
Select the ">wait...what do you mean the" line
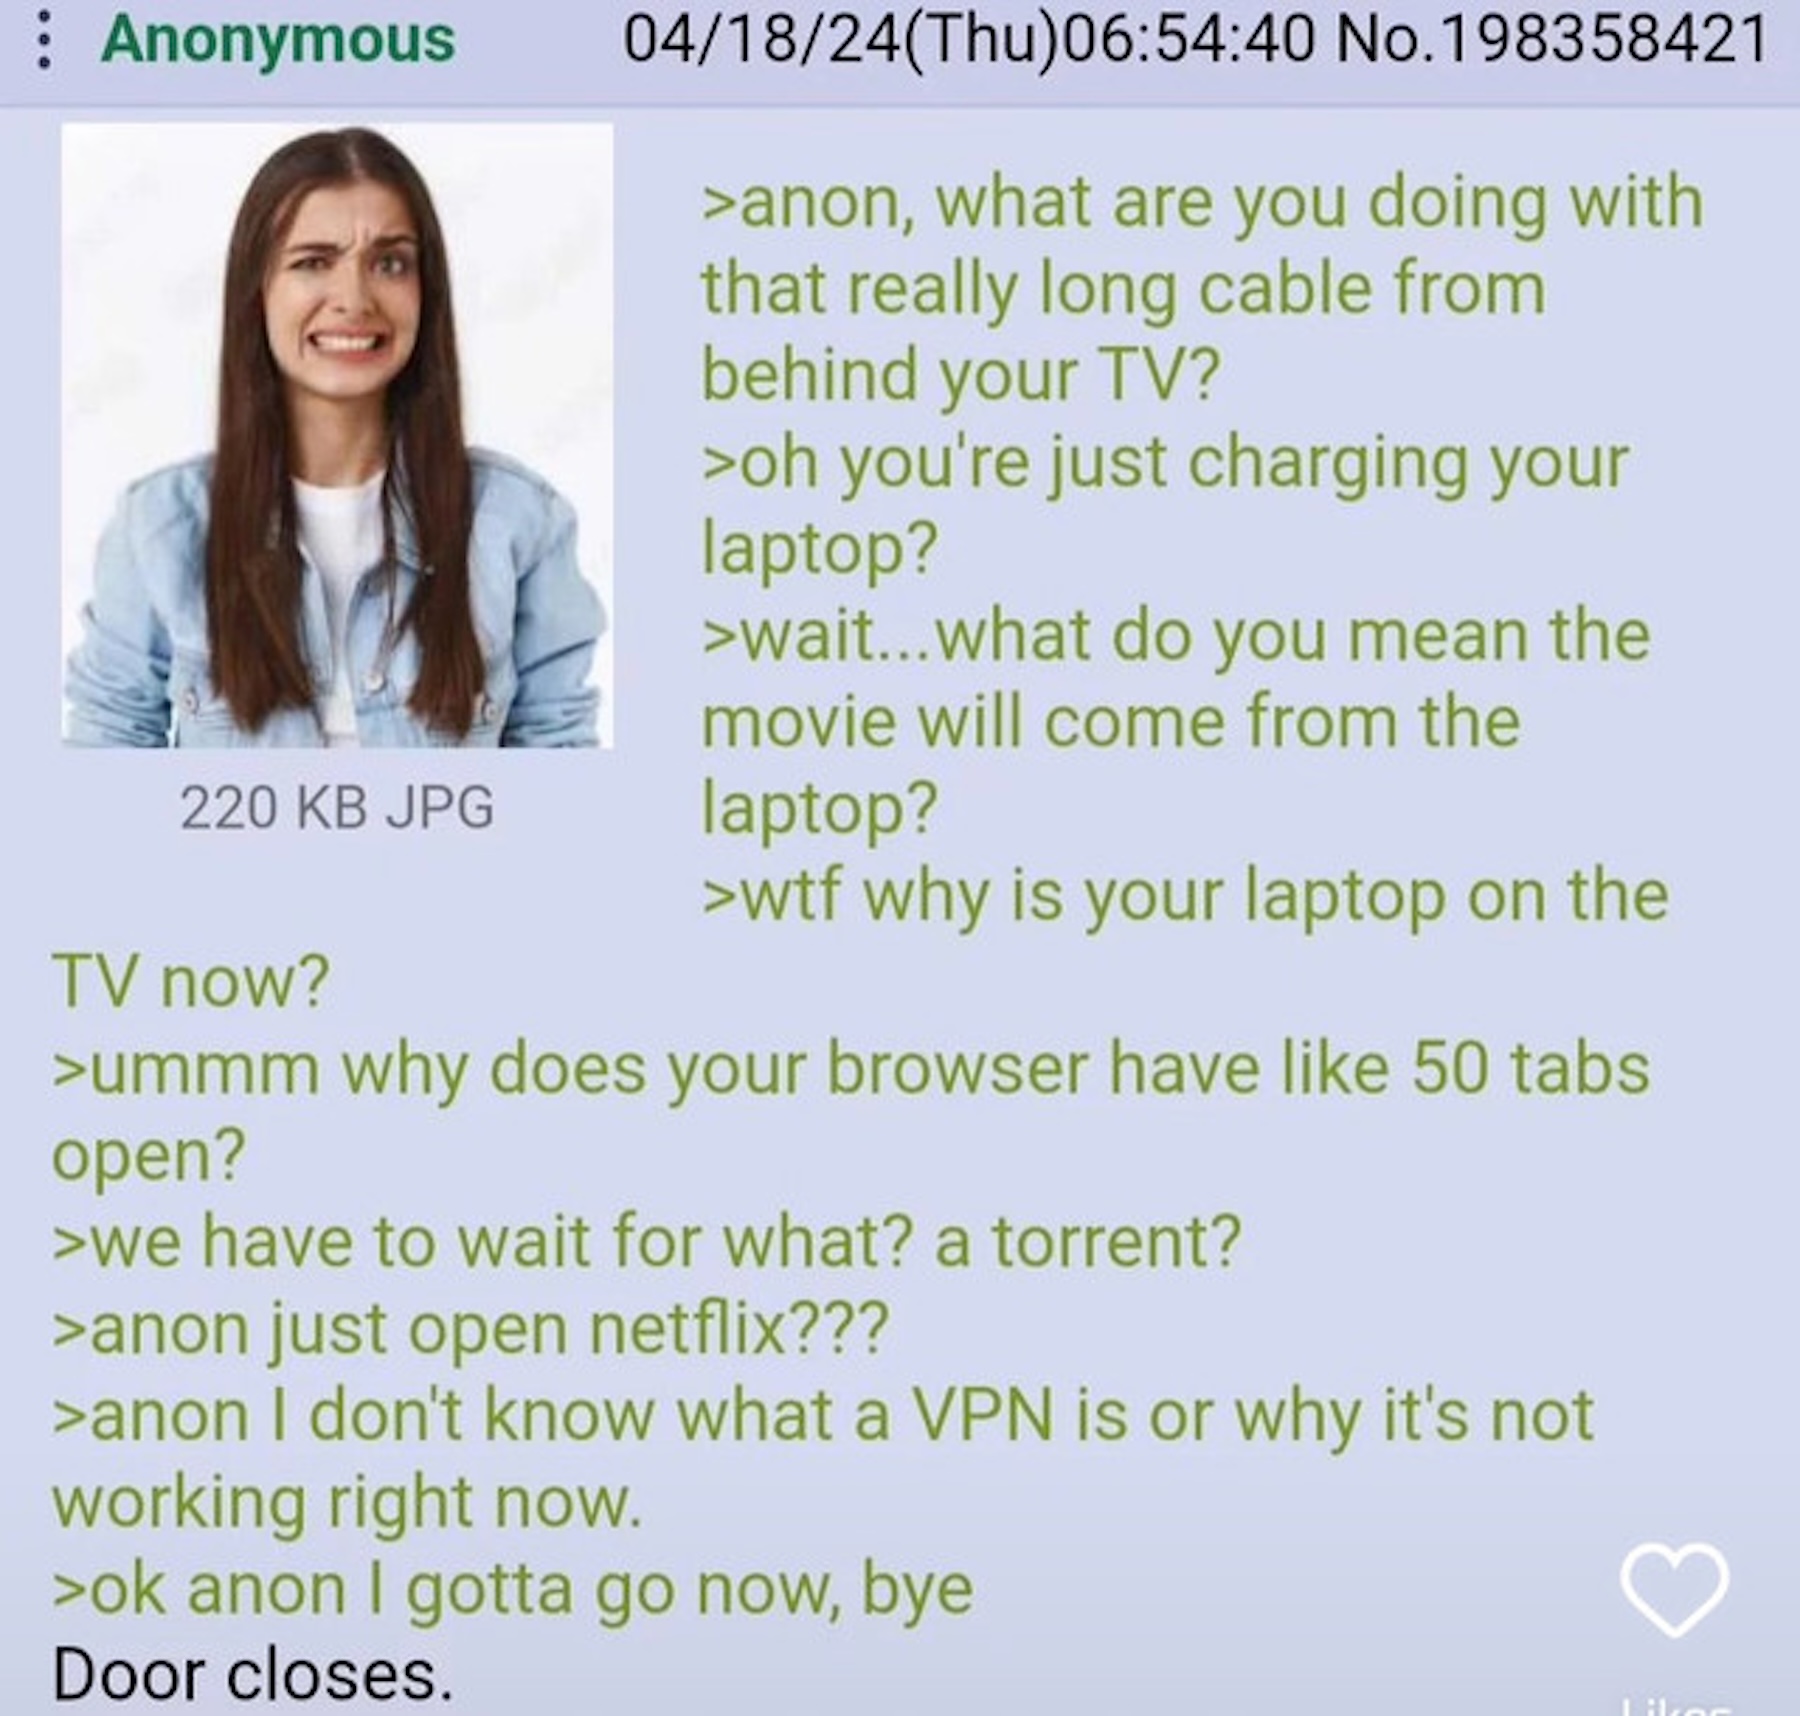[1175, 636]
